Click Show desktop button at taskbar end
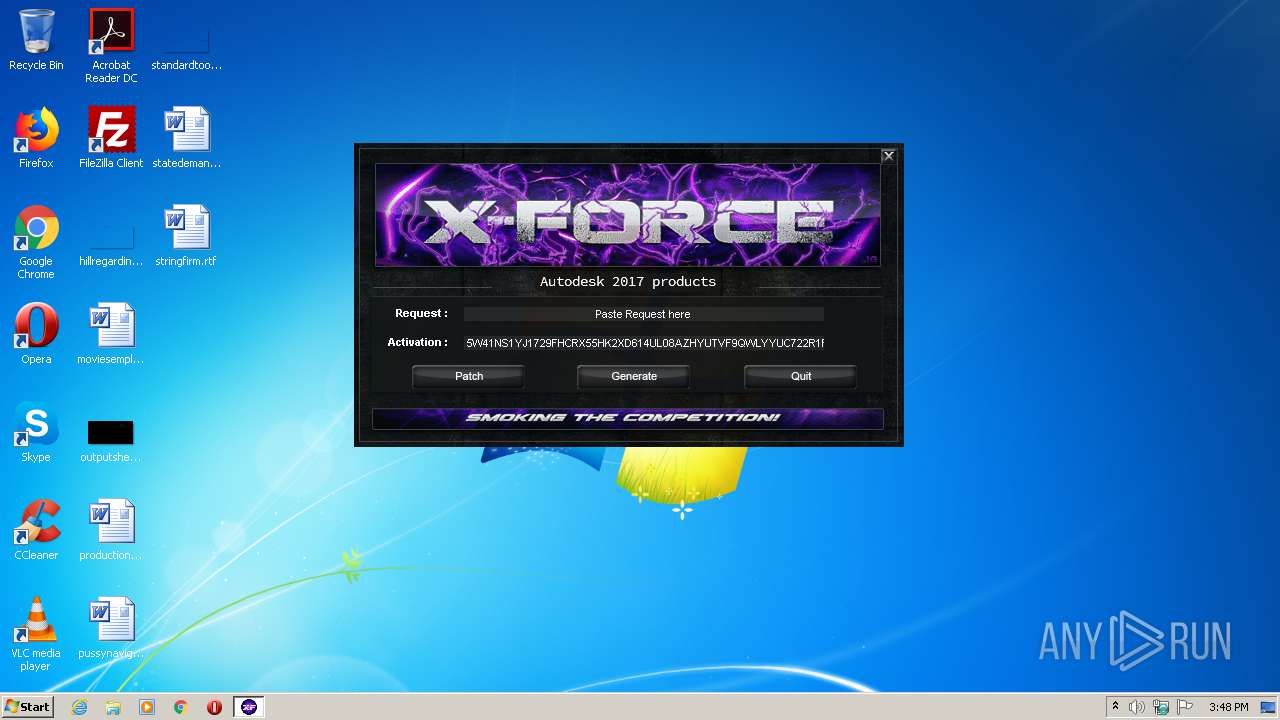 [1269, 707]
